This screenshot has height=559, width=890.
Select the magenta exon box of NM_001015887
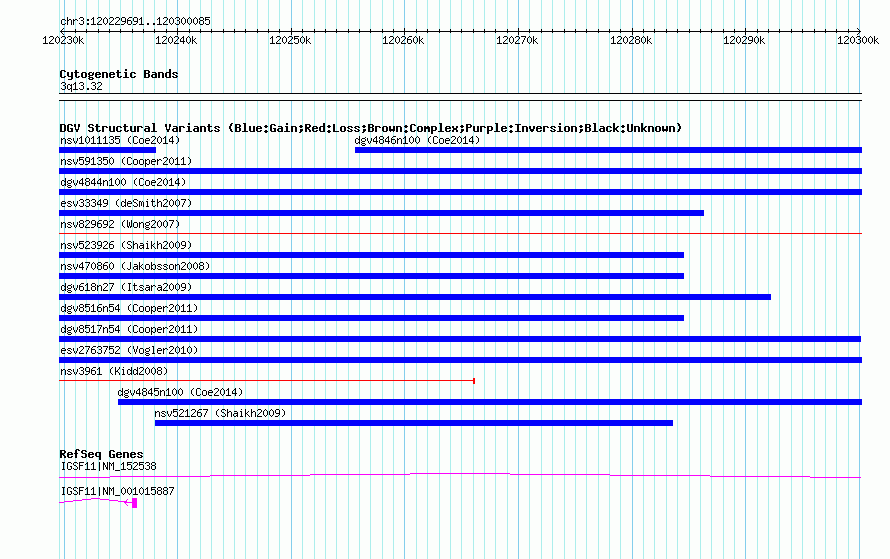point(135,503)
